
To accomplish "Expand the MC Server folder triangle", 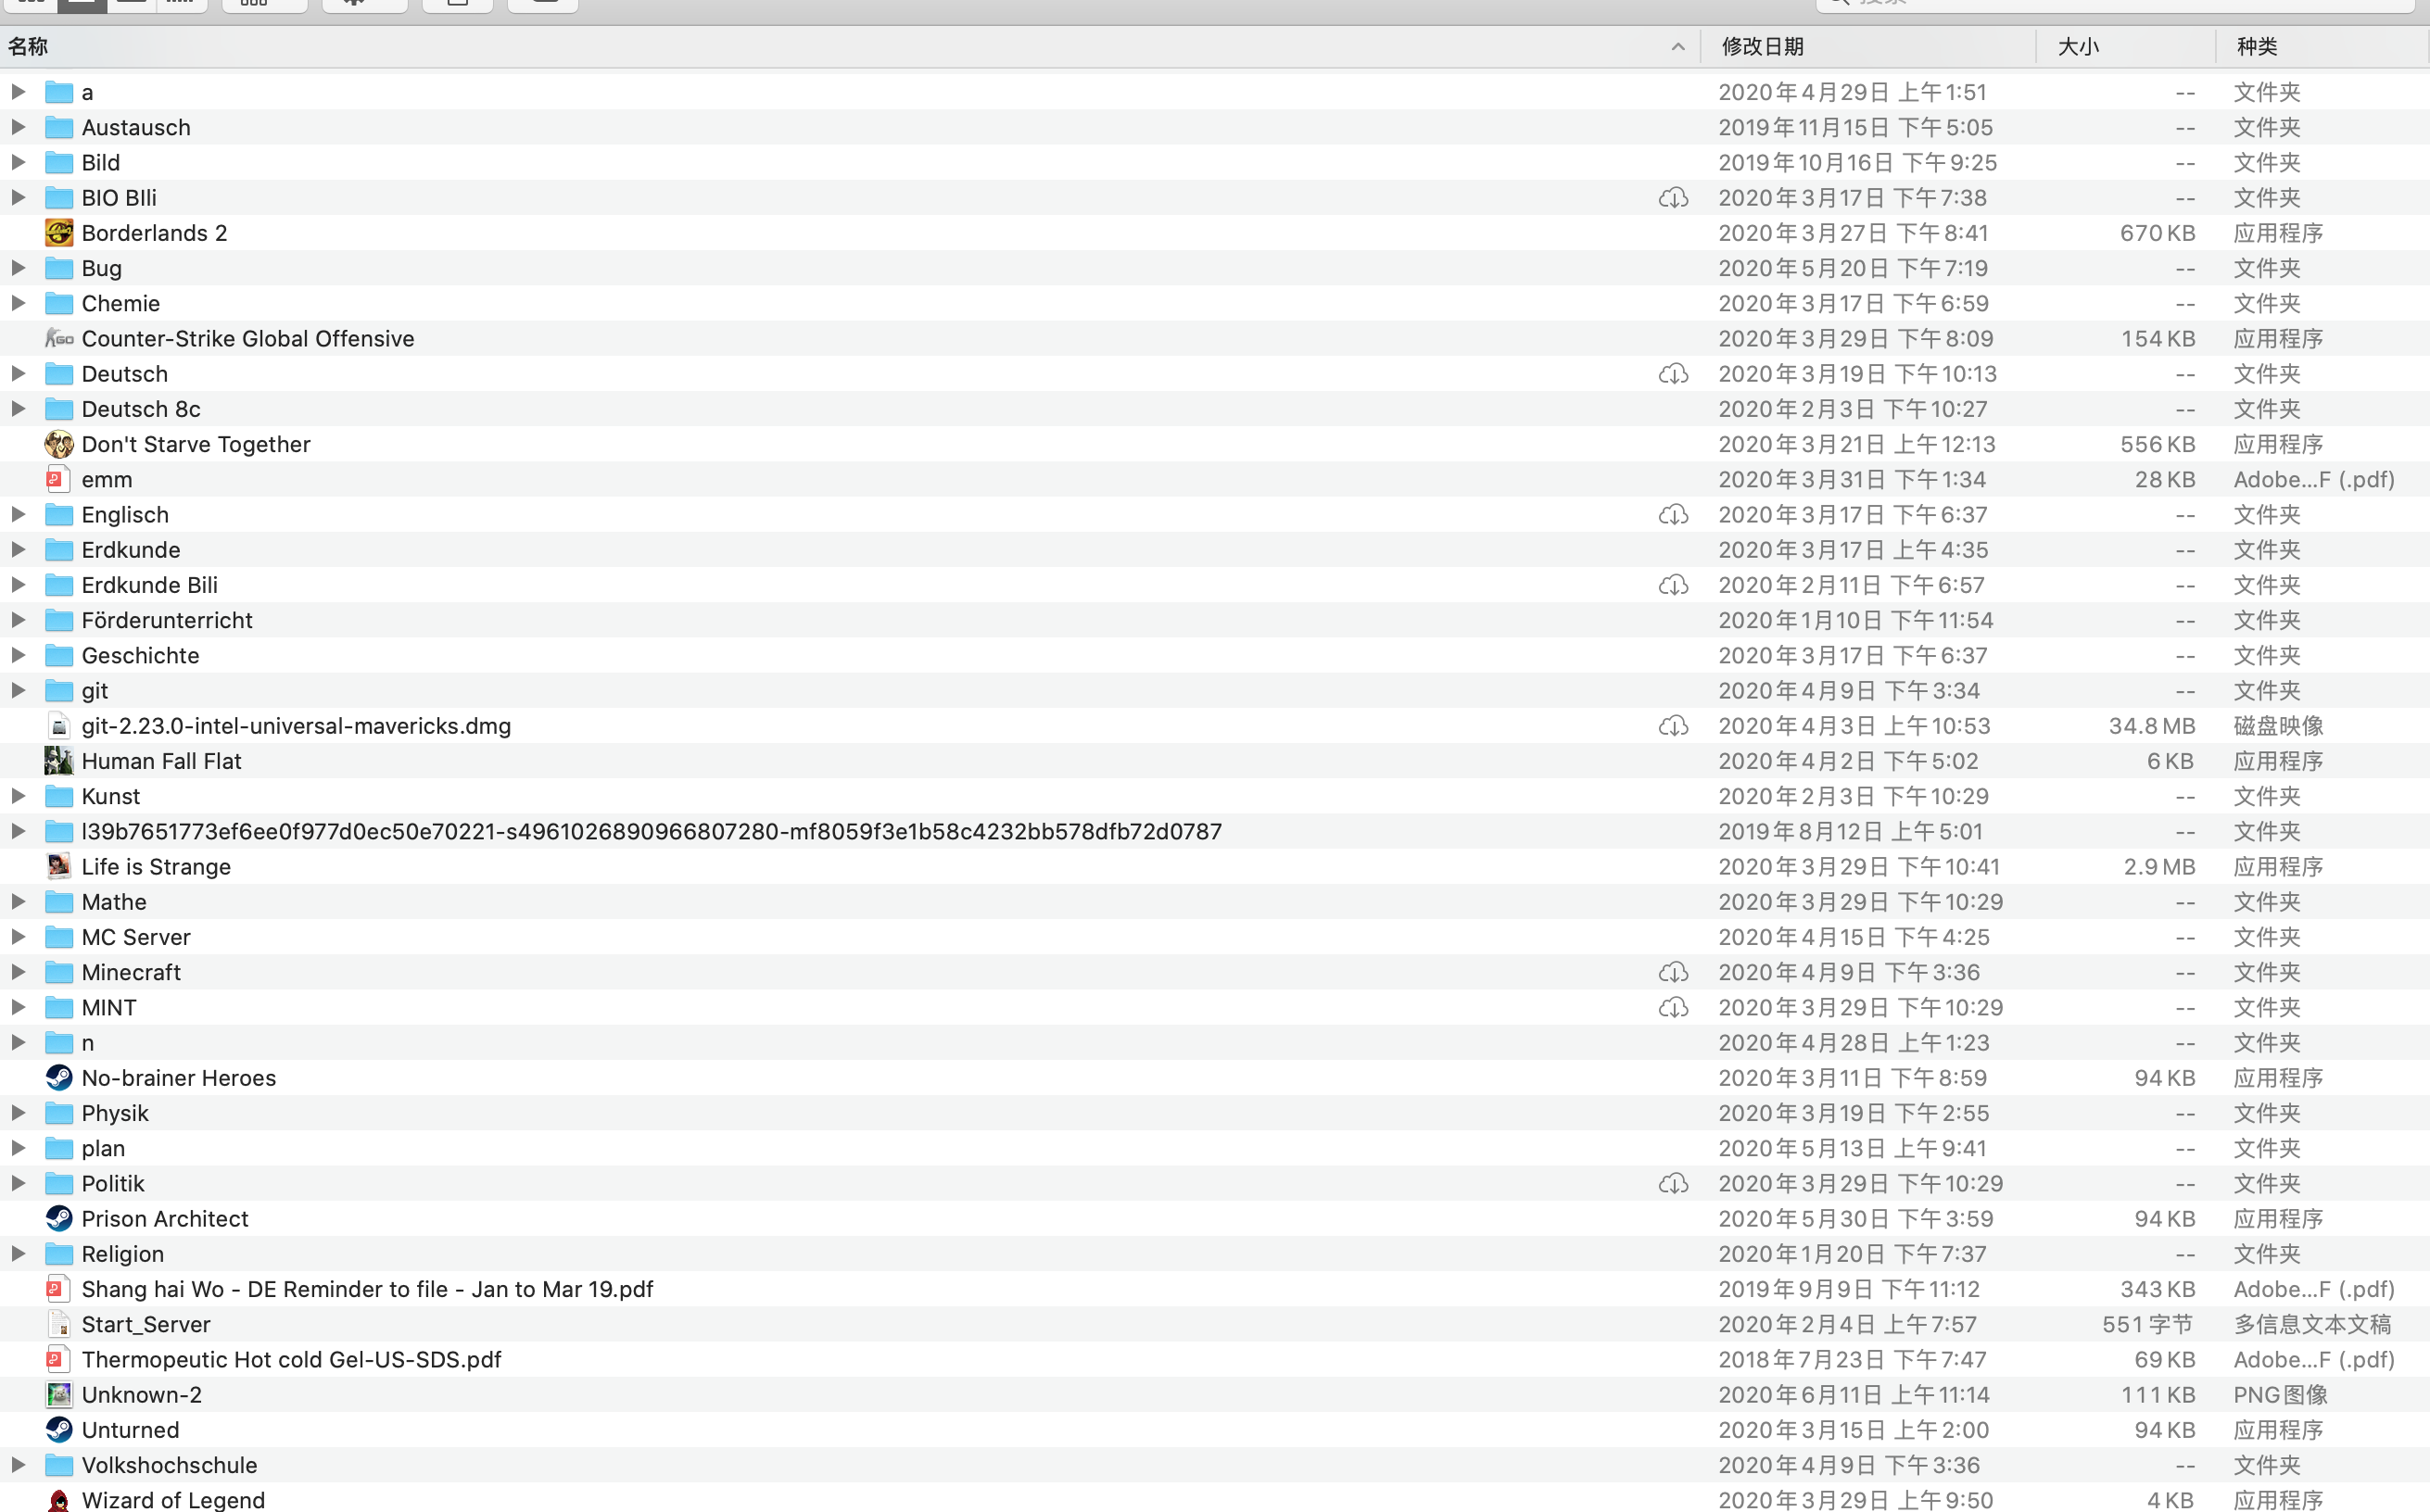I will pos(18,937).
